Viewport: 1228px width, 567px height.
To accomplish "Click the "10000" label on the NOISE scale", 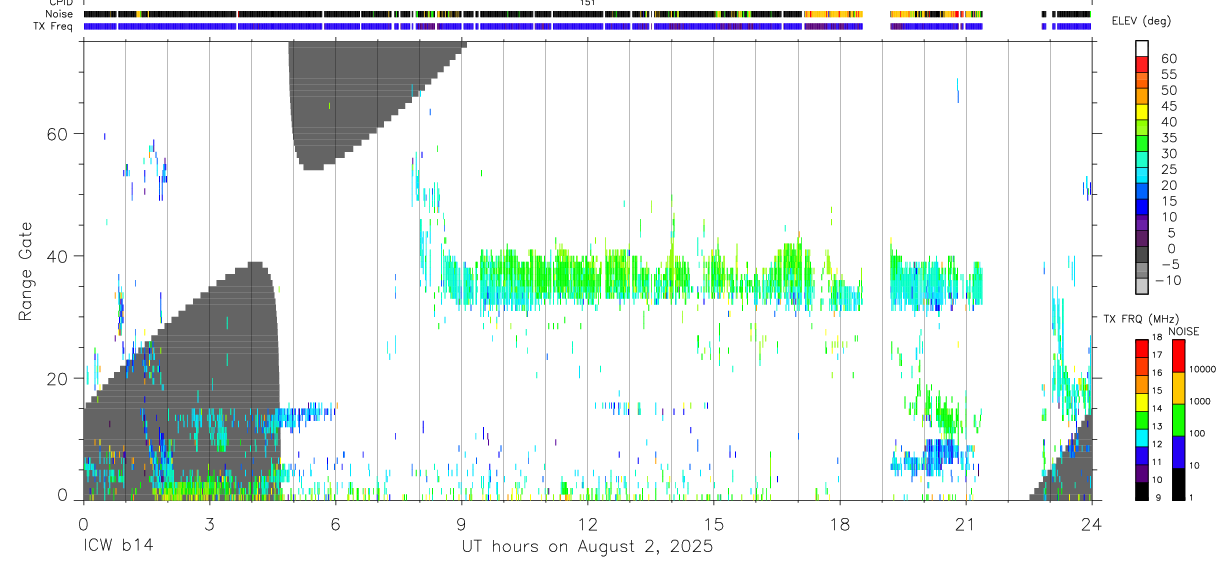I will tap(1202, 370).
